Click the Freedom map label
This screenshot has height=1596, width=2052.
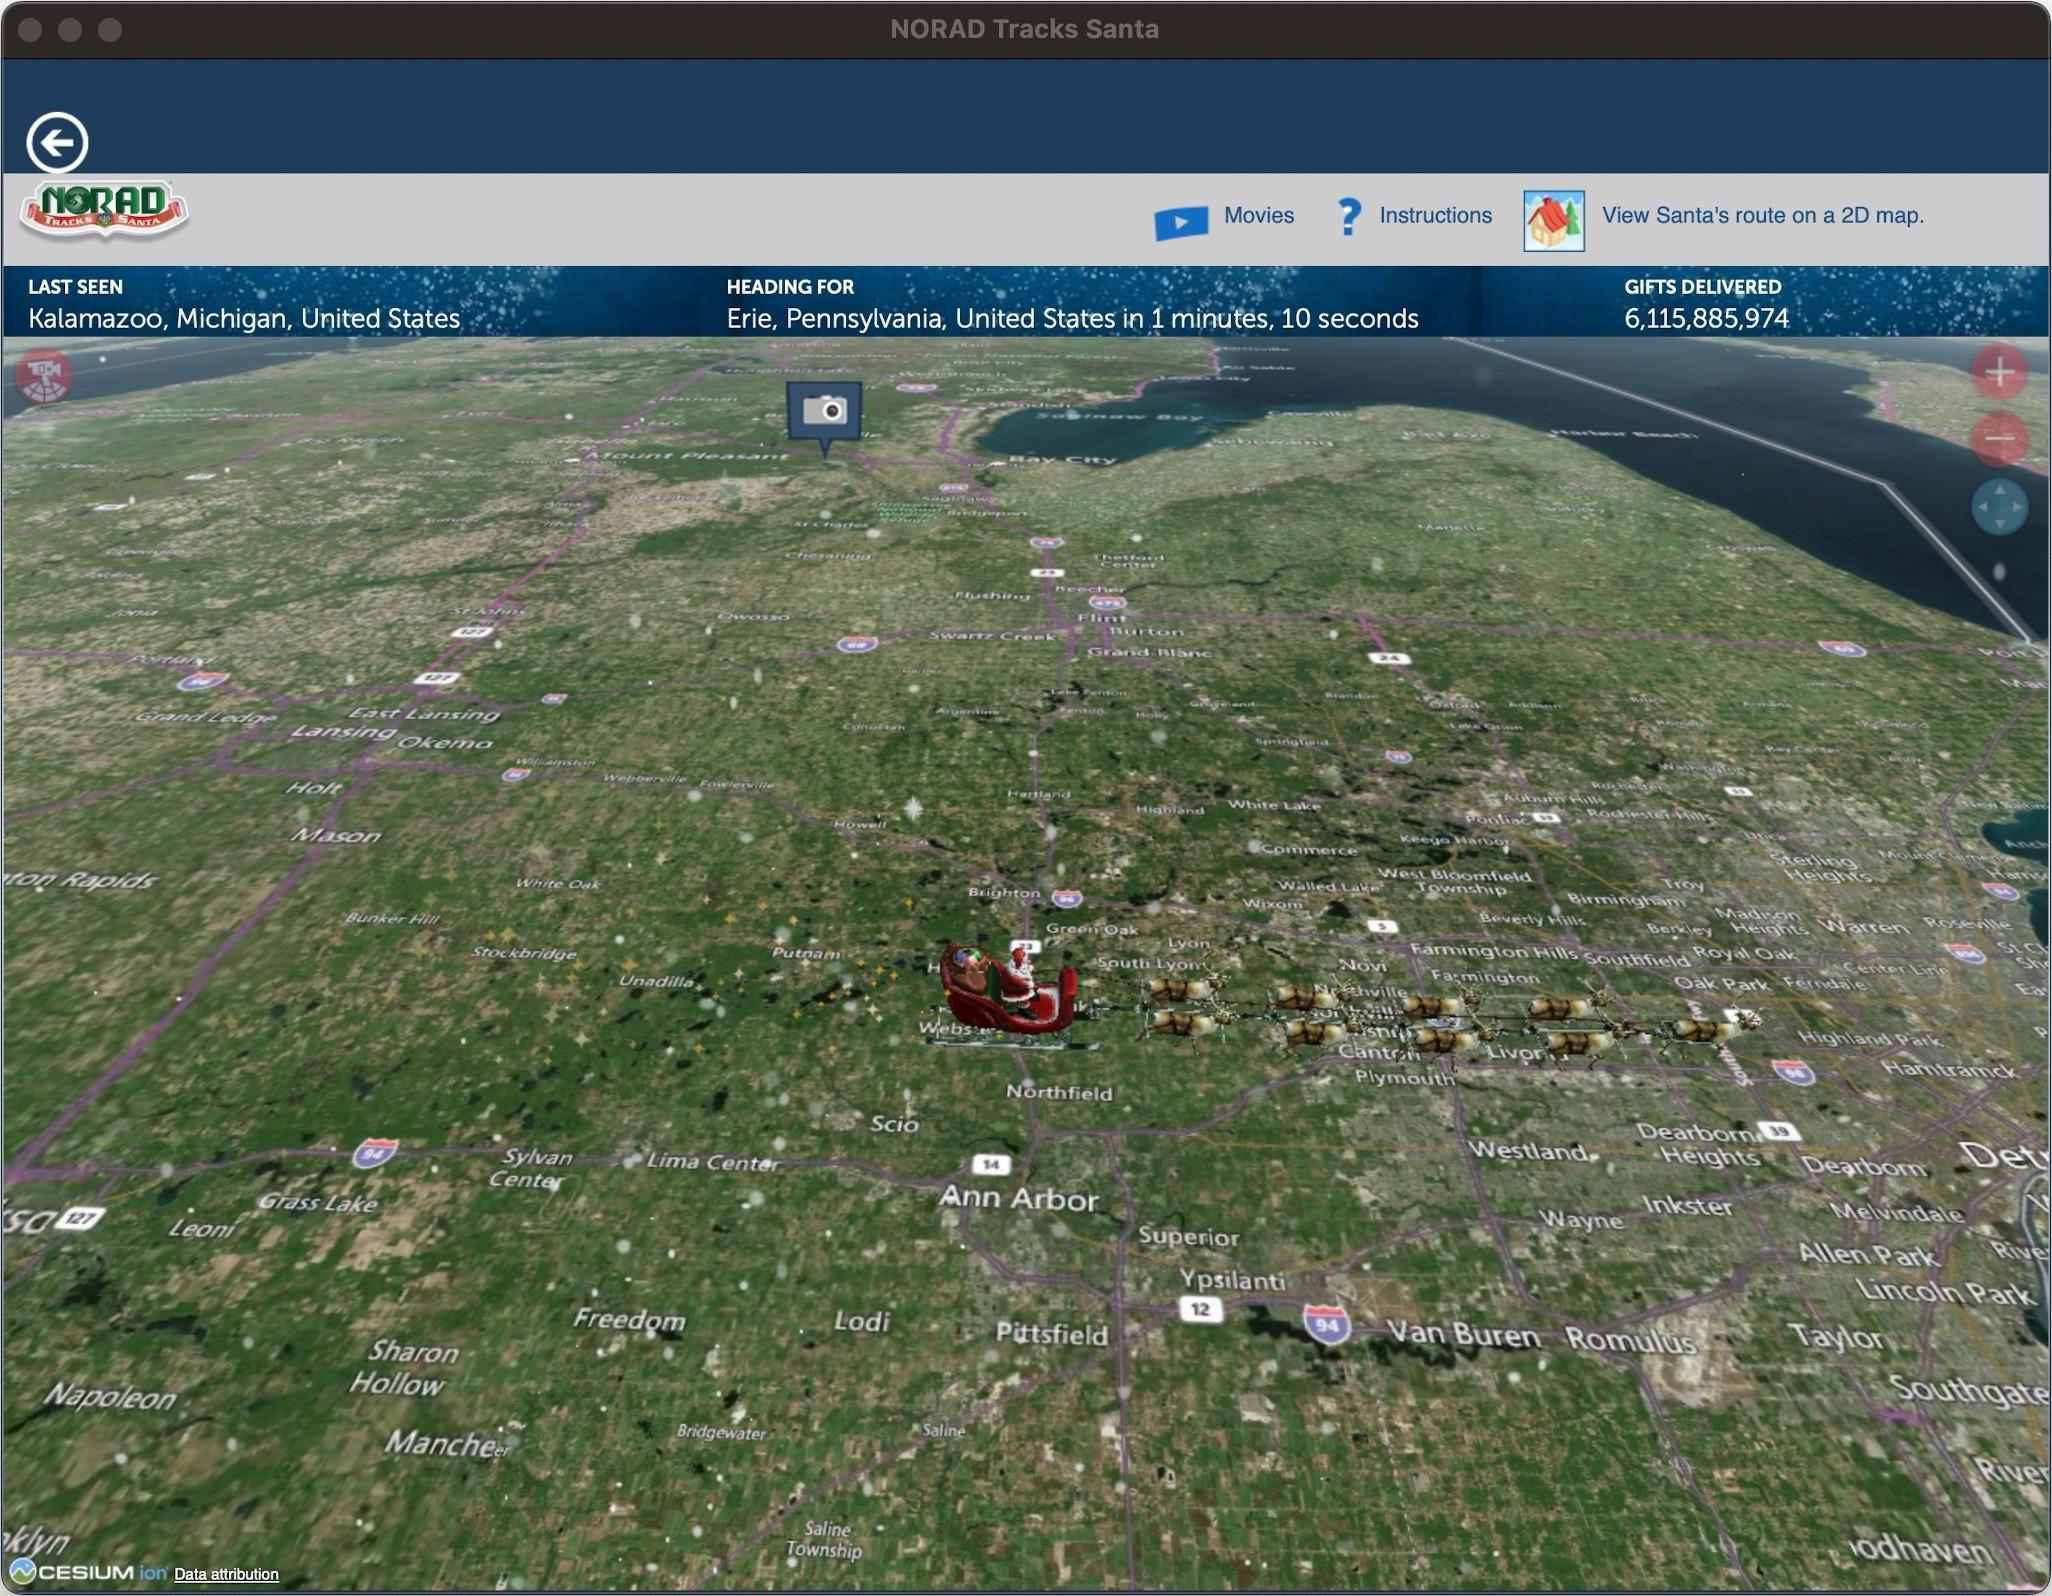(x=629, y=1320)
